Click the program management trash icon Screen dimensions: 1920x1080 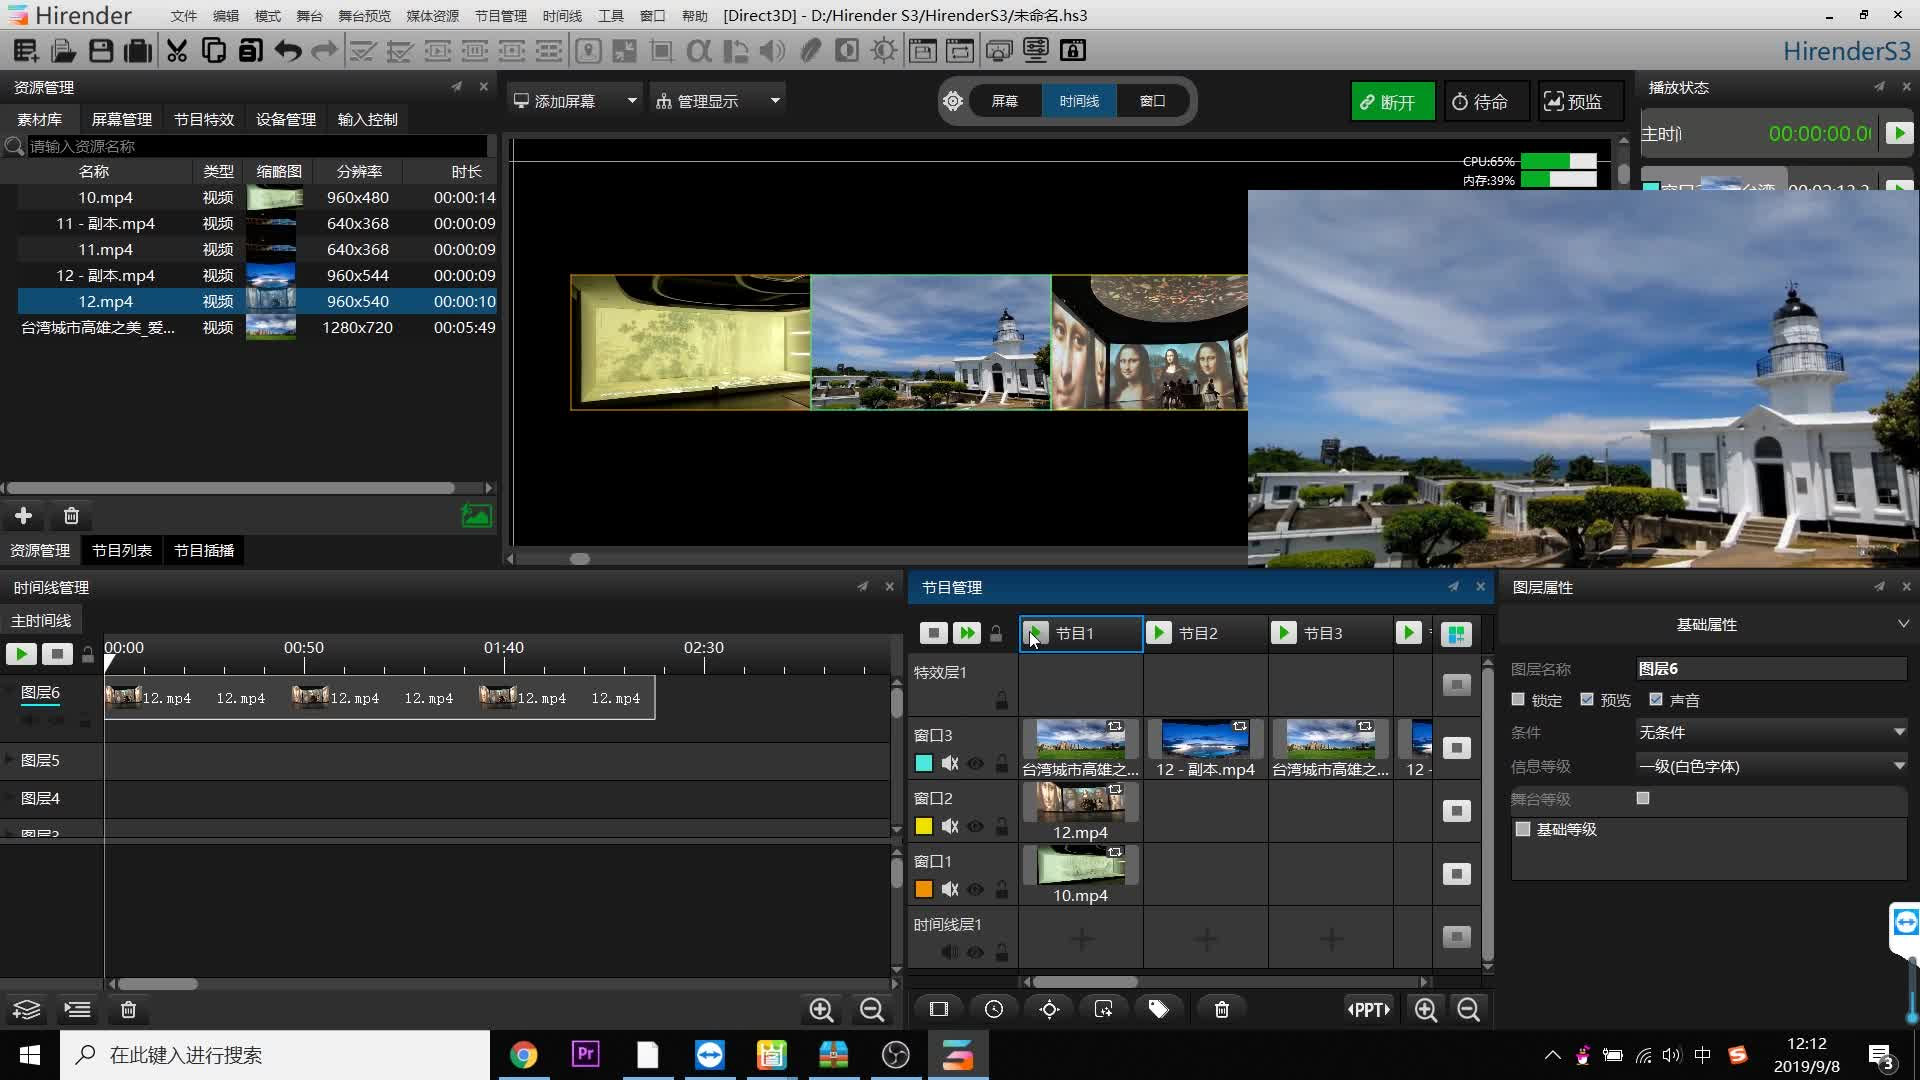click(1222, 1010)
